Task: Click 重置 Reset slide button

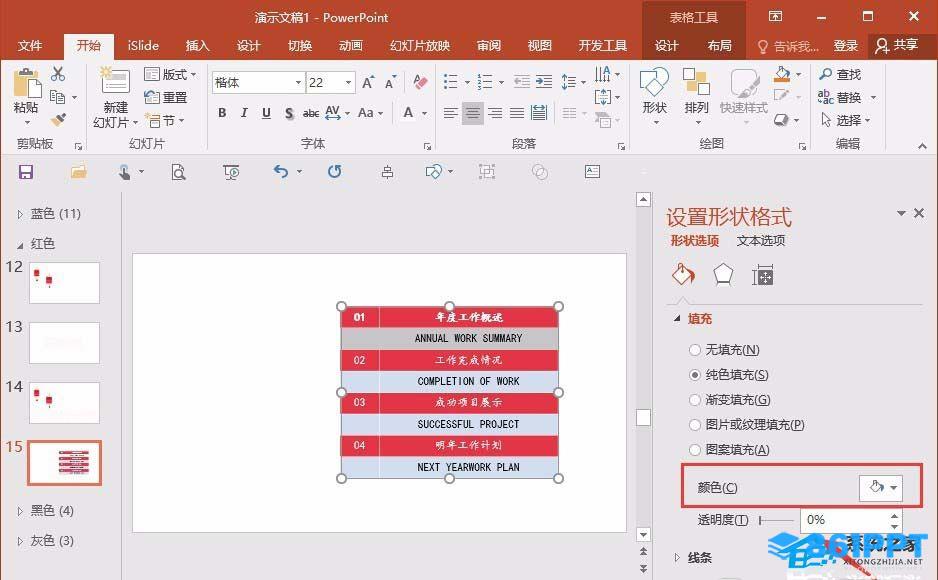Action: coord(166,97)
